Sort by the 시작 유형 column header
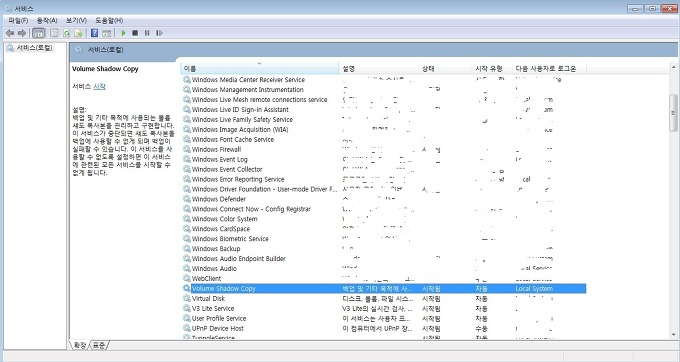Image resolution: width=680 pixels, height=362 pixels. pyautogui.click(x=492, y=68)
